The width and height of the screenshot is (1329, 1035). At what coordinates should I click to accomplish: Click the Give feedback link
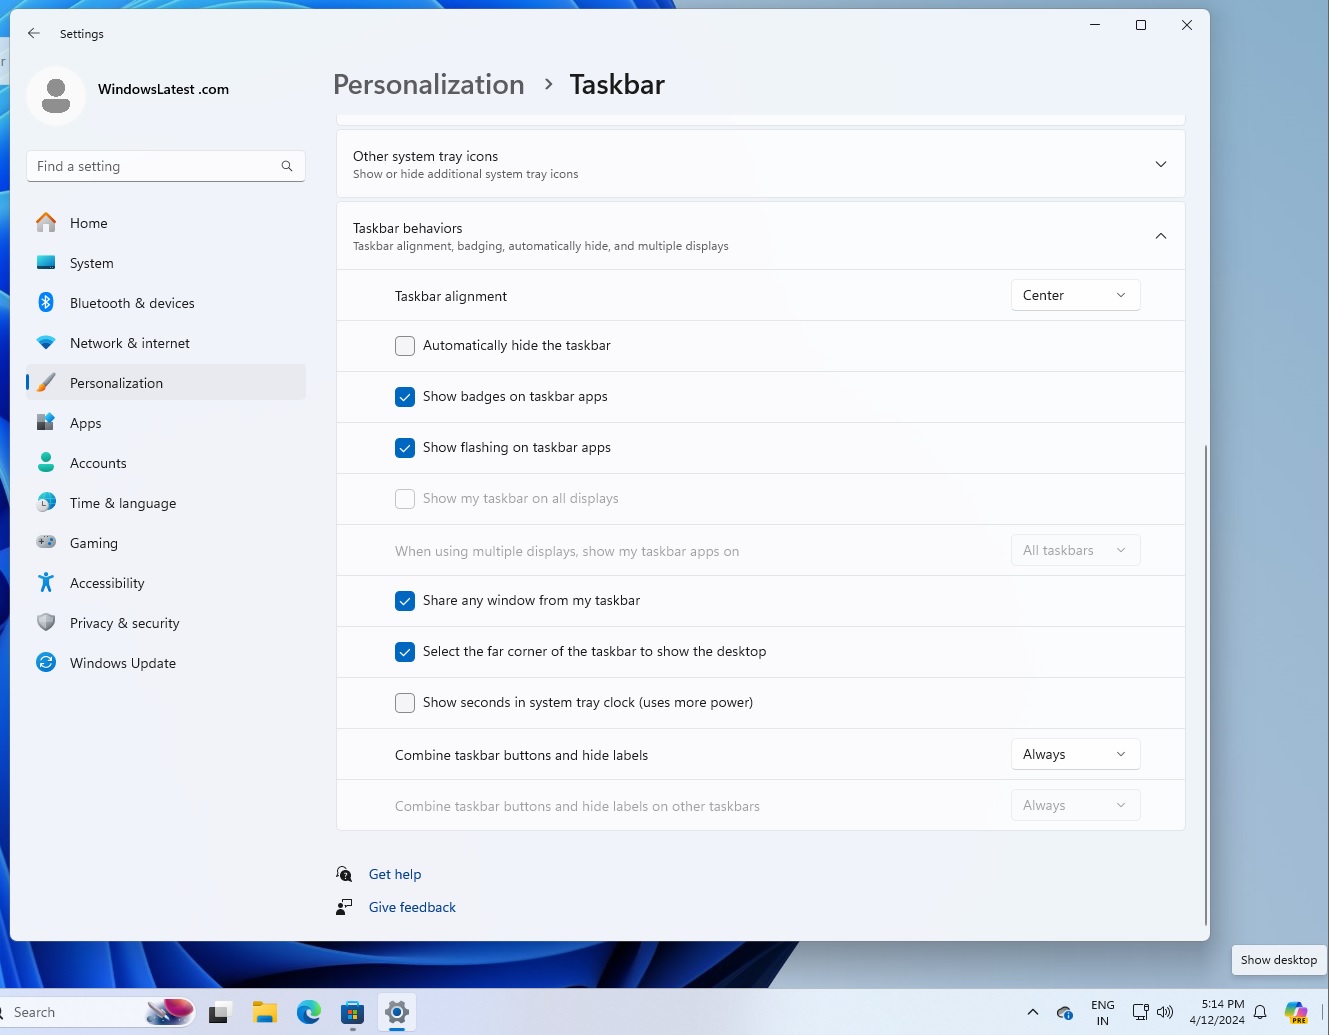412,906
